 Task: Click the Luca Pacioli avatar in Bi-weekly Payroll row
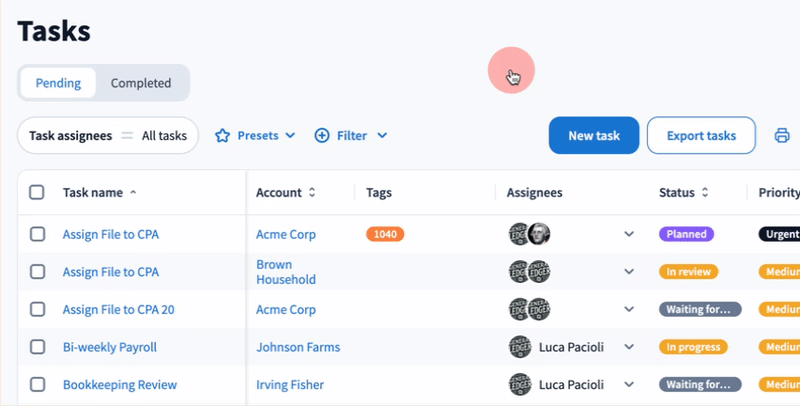(519, 347)
